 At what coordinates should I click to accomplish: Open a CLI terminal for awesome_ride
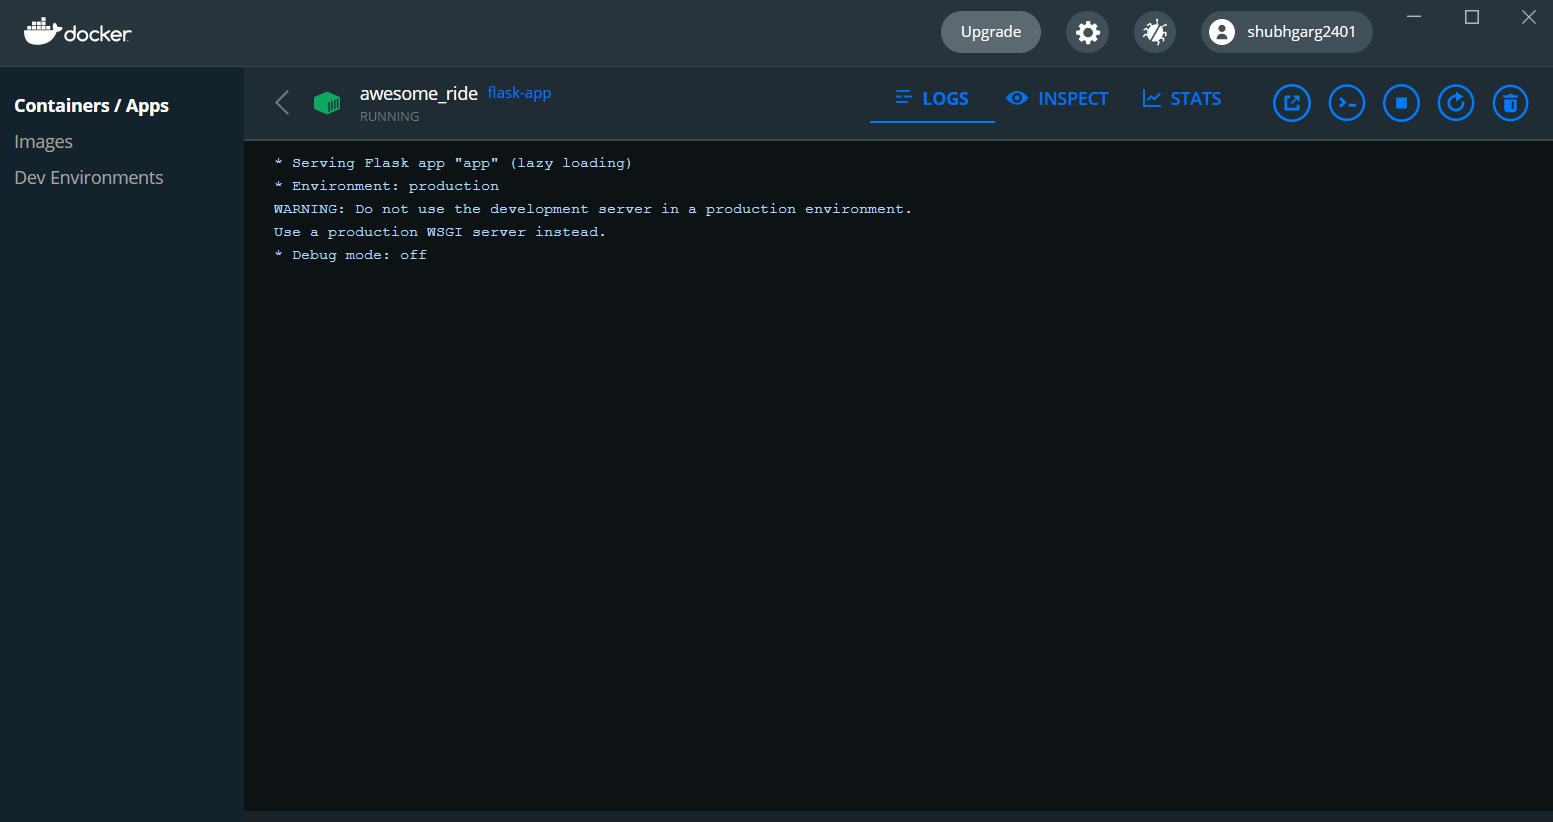pyautogui.click(x=1346, y=102)
